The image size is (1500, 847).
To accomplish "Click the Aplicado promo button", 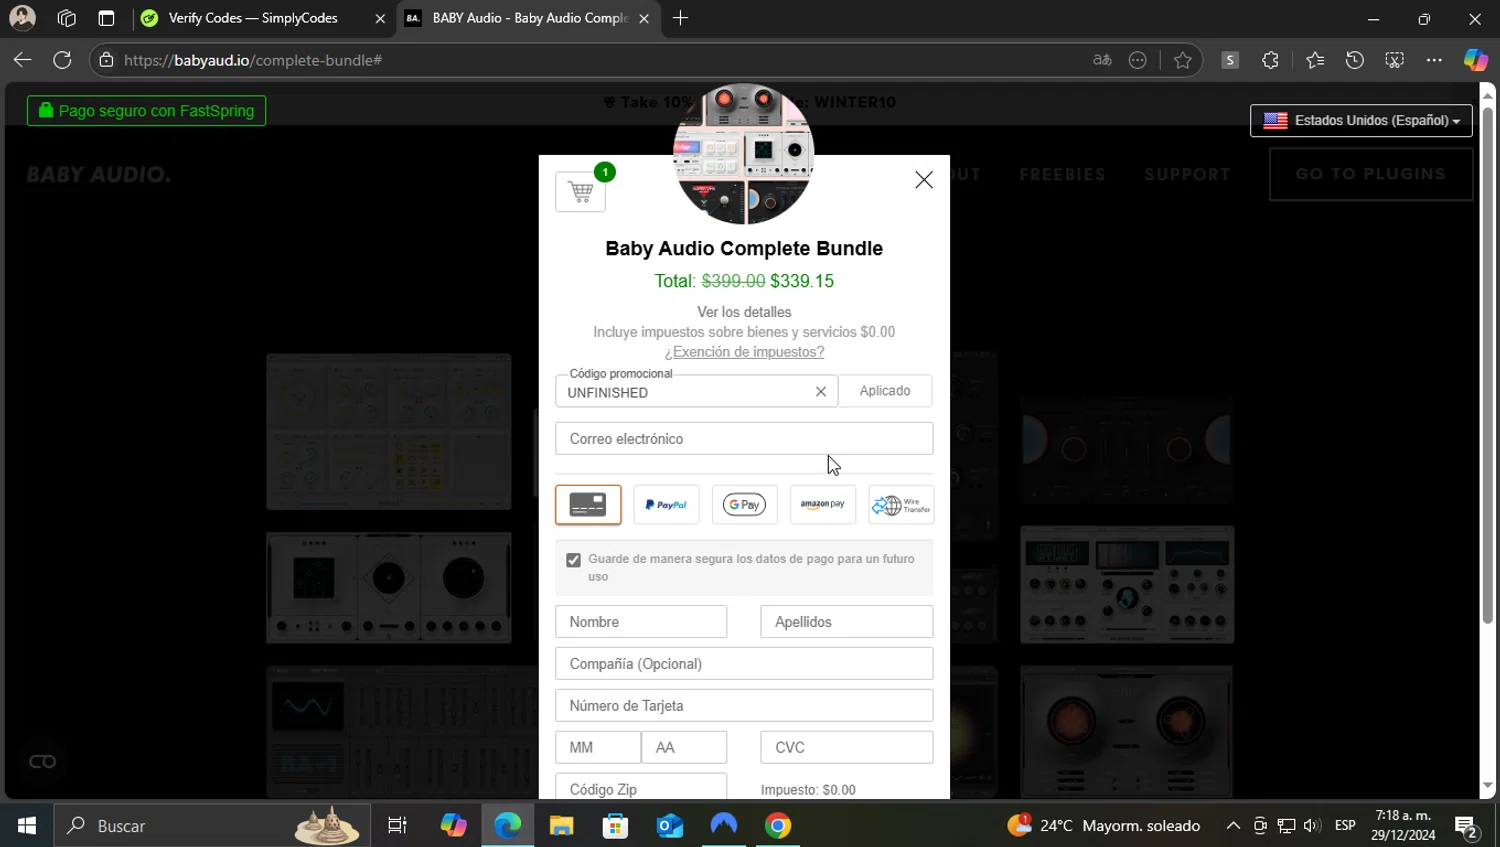I will [885, 391].
